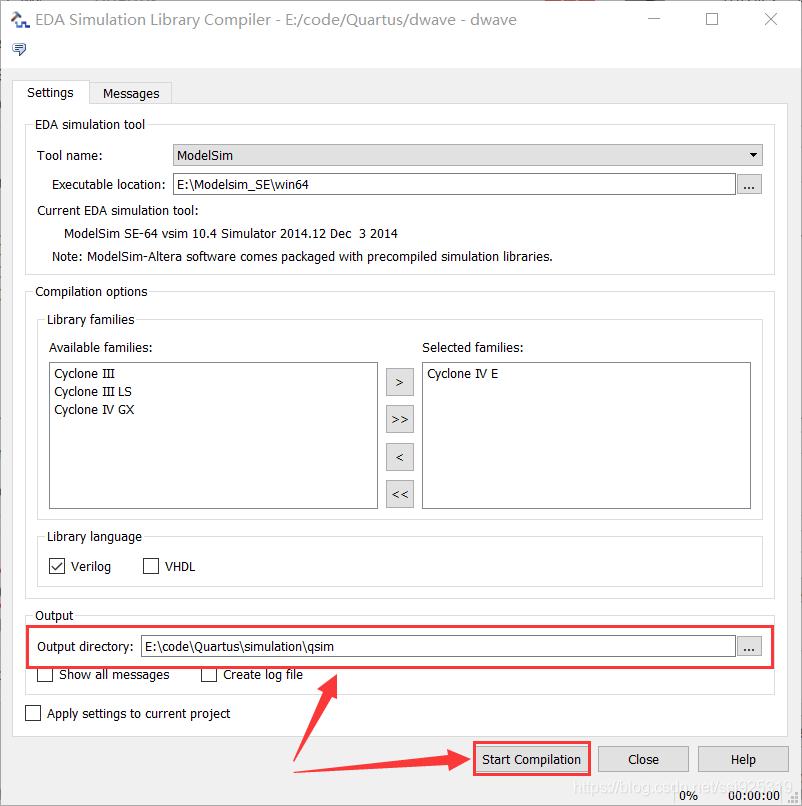Browse for output directory with ellipsis button
The image size is (802, 806).
[x=749, y=647]
